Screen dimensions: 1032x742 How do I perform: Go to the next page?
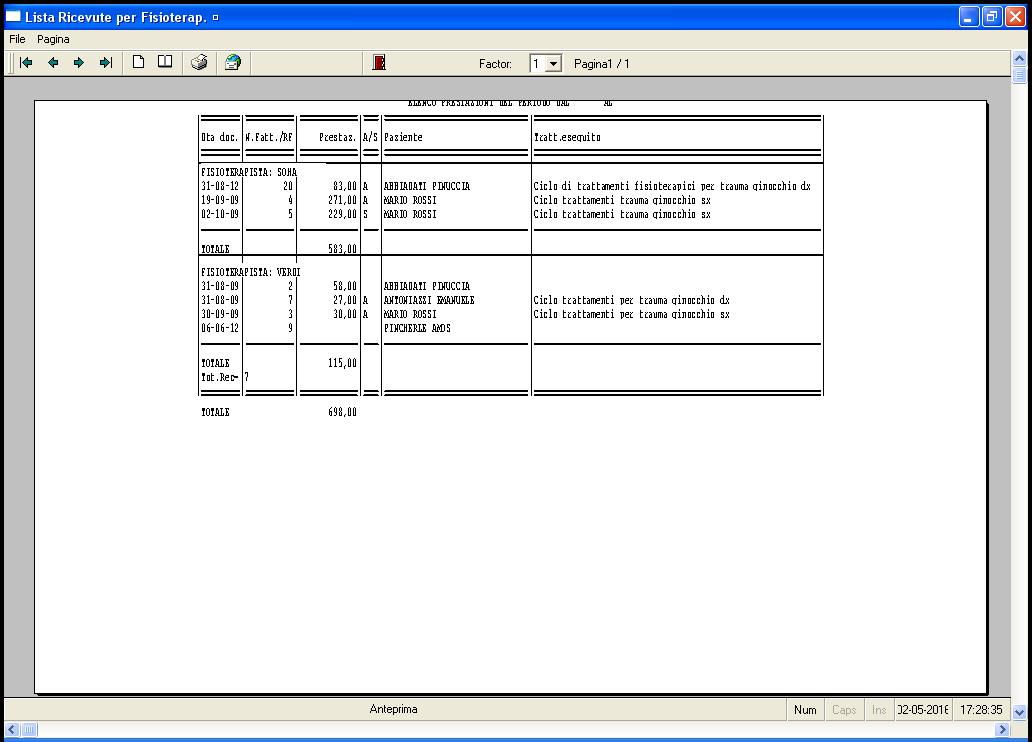pos(79,63)
